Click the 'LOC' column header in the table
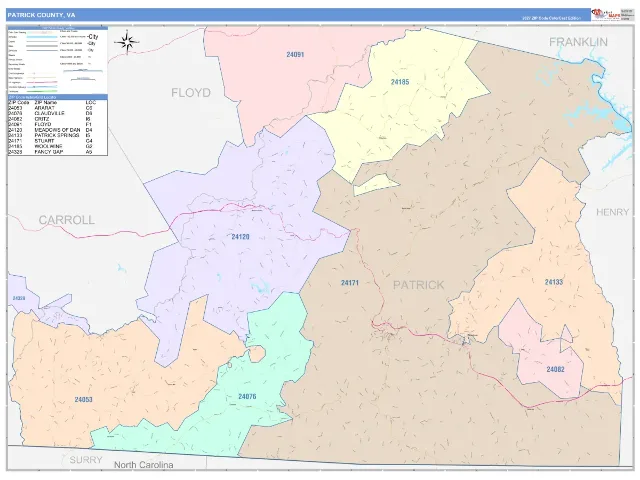Screen dimensions: 640x480 [x=90, y=103]
